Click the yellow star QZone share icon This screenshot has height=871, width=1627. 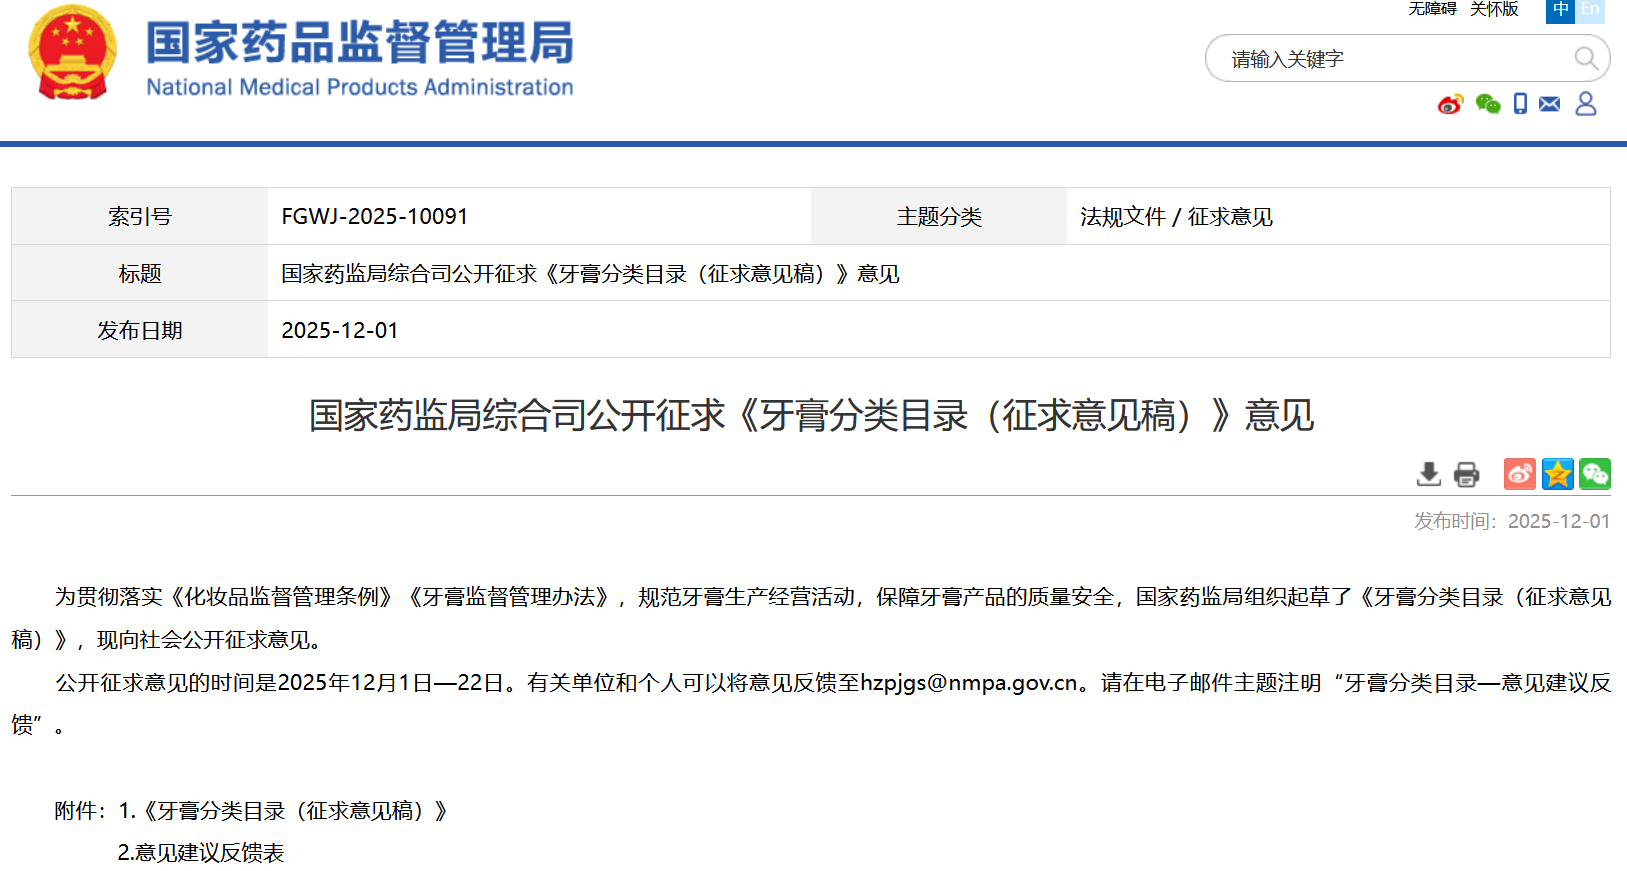pos(1557,474)
